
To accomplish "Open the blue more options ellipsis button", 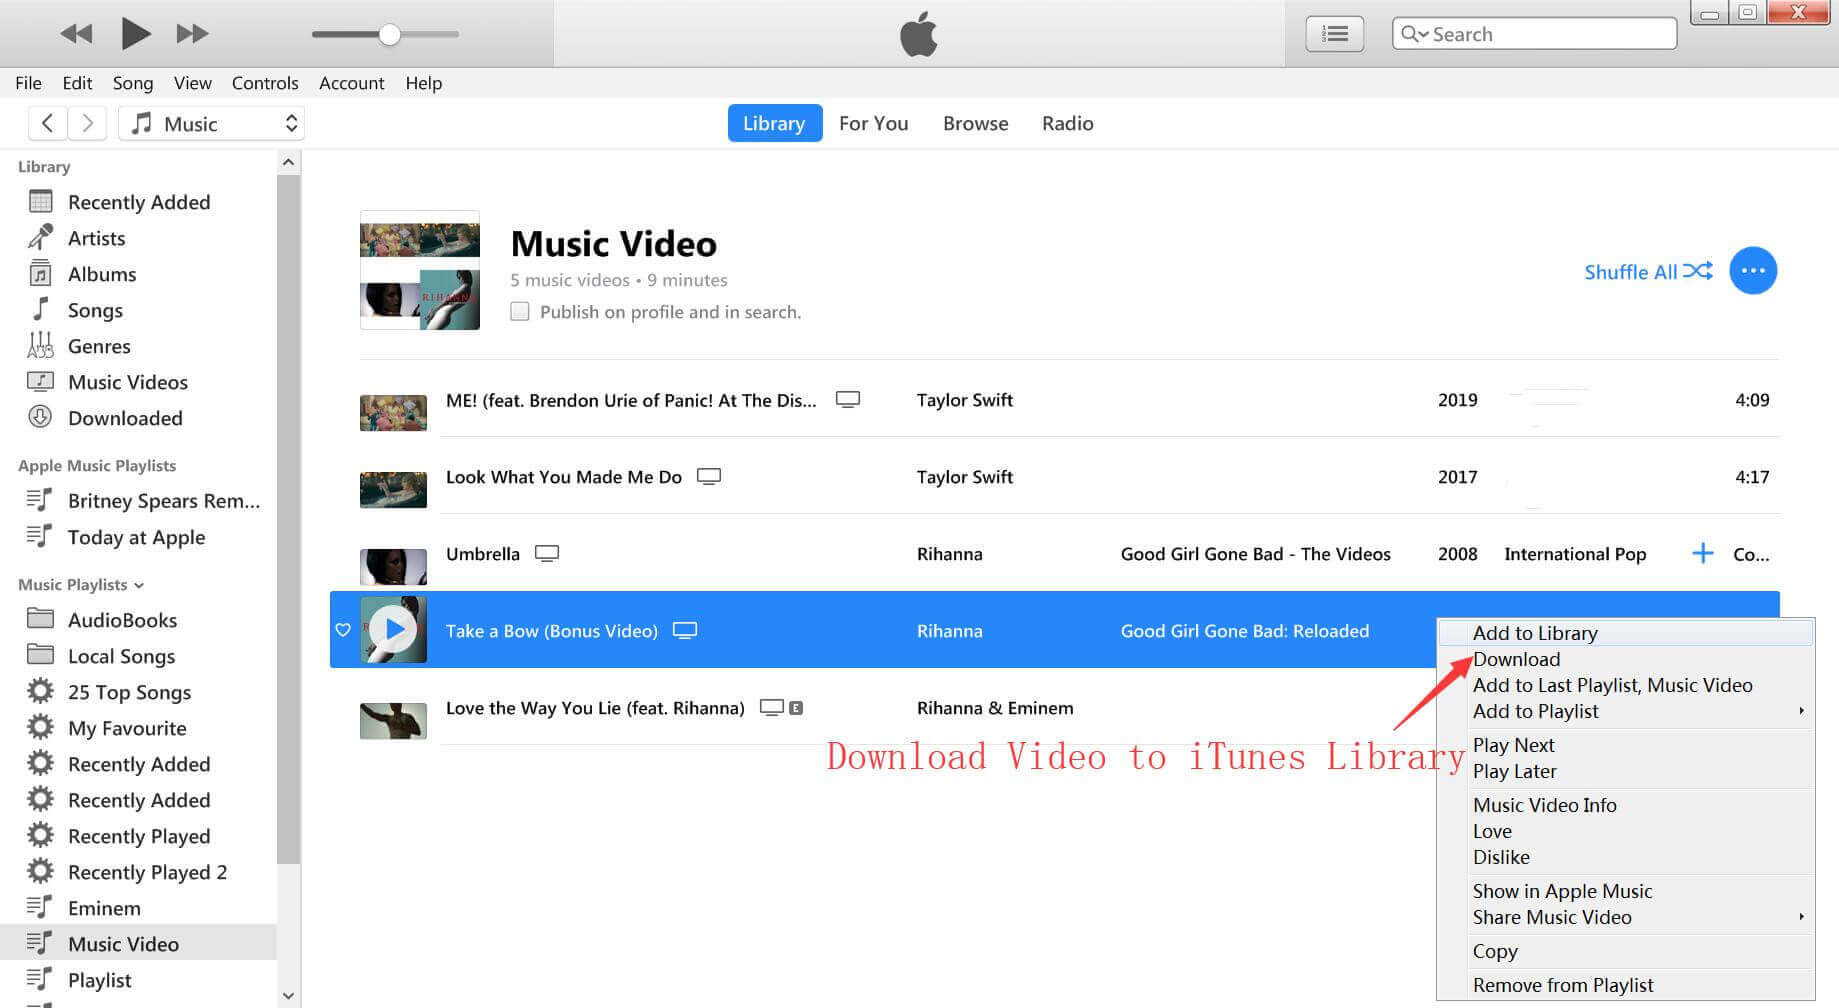I will coord(1753,270).
